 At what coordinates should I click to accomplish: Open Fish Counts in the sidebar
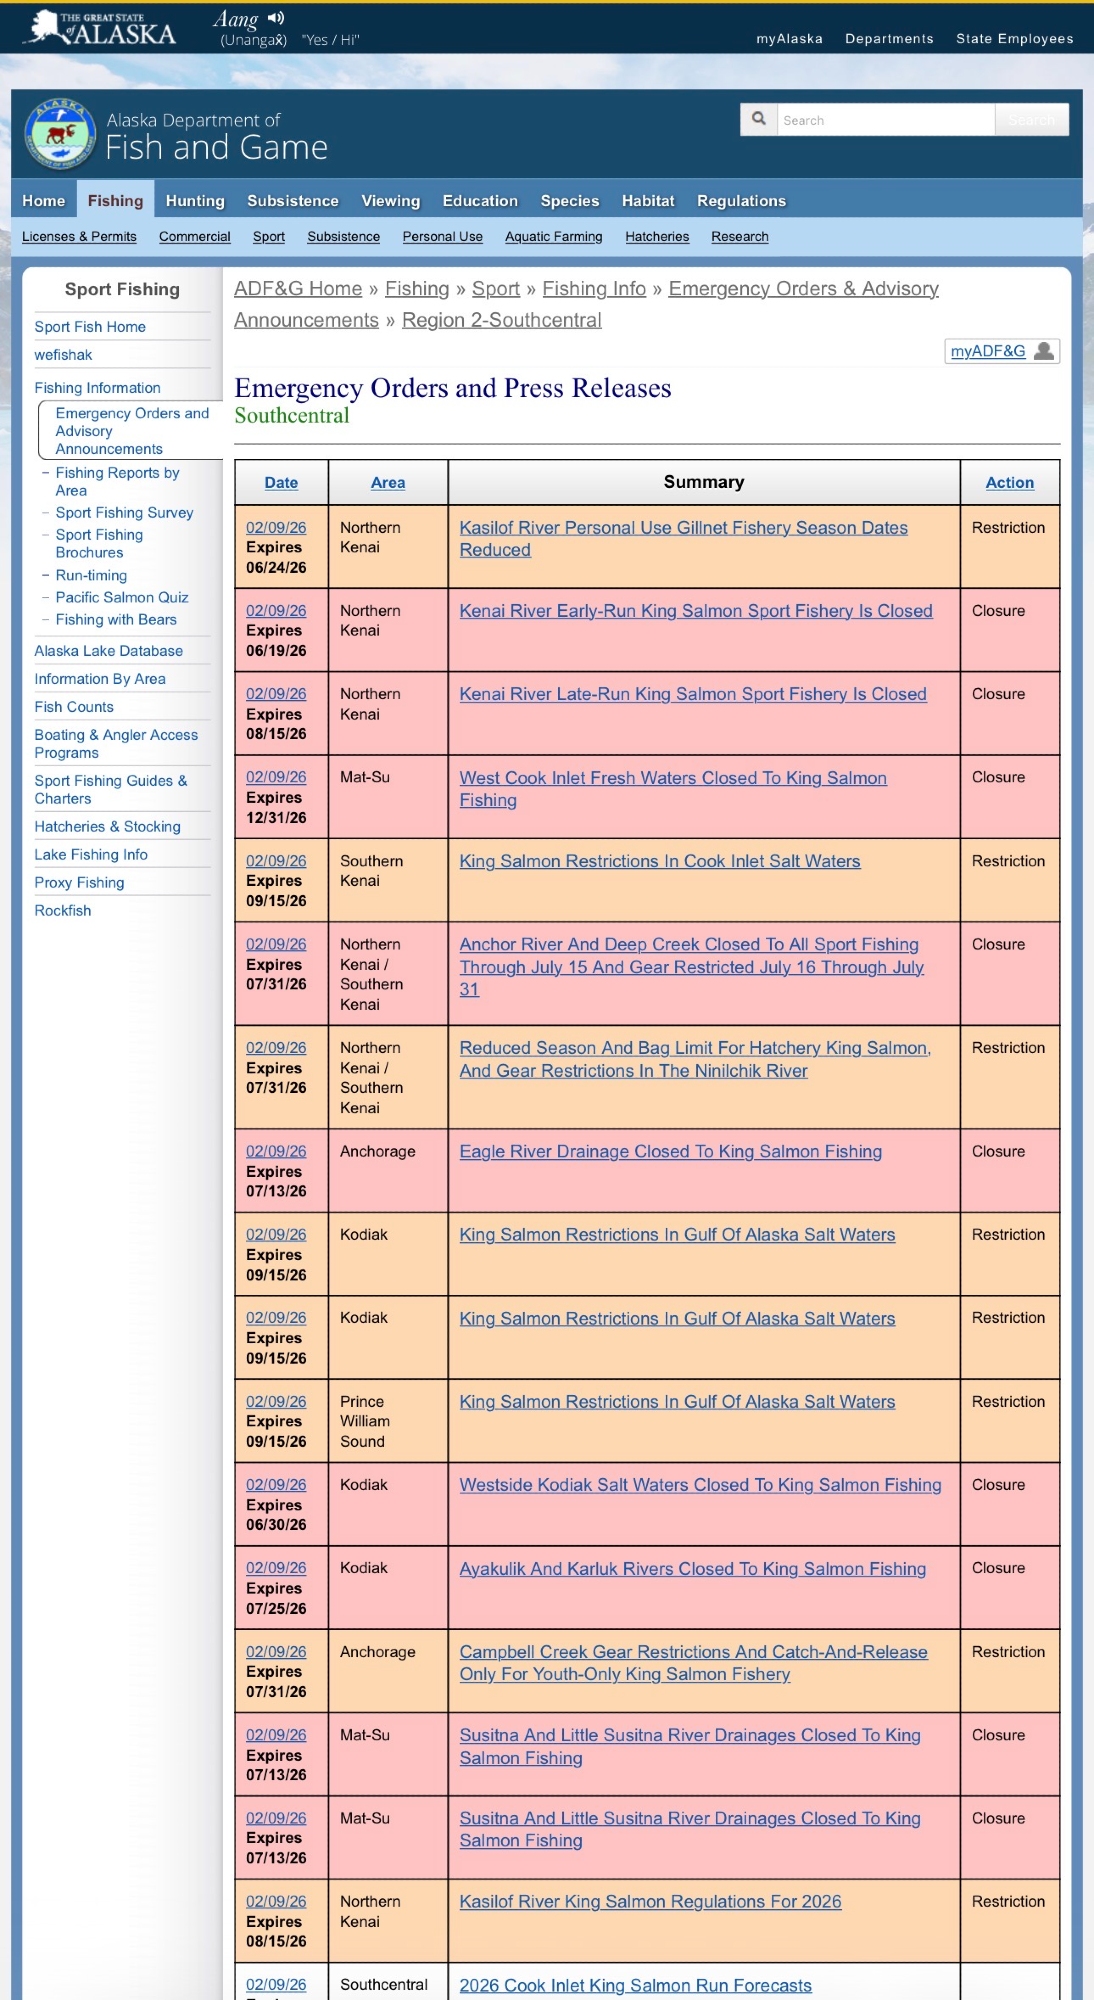pos(74,707)
